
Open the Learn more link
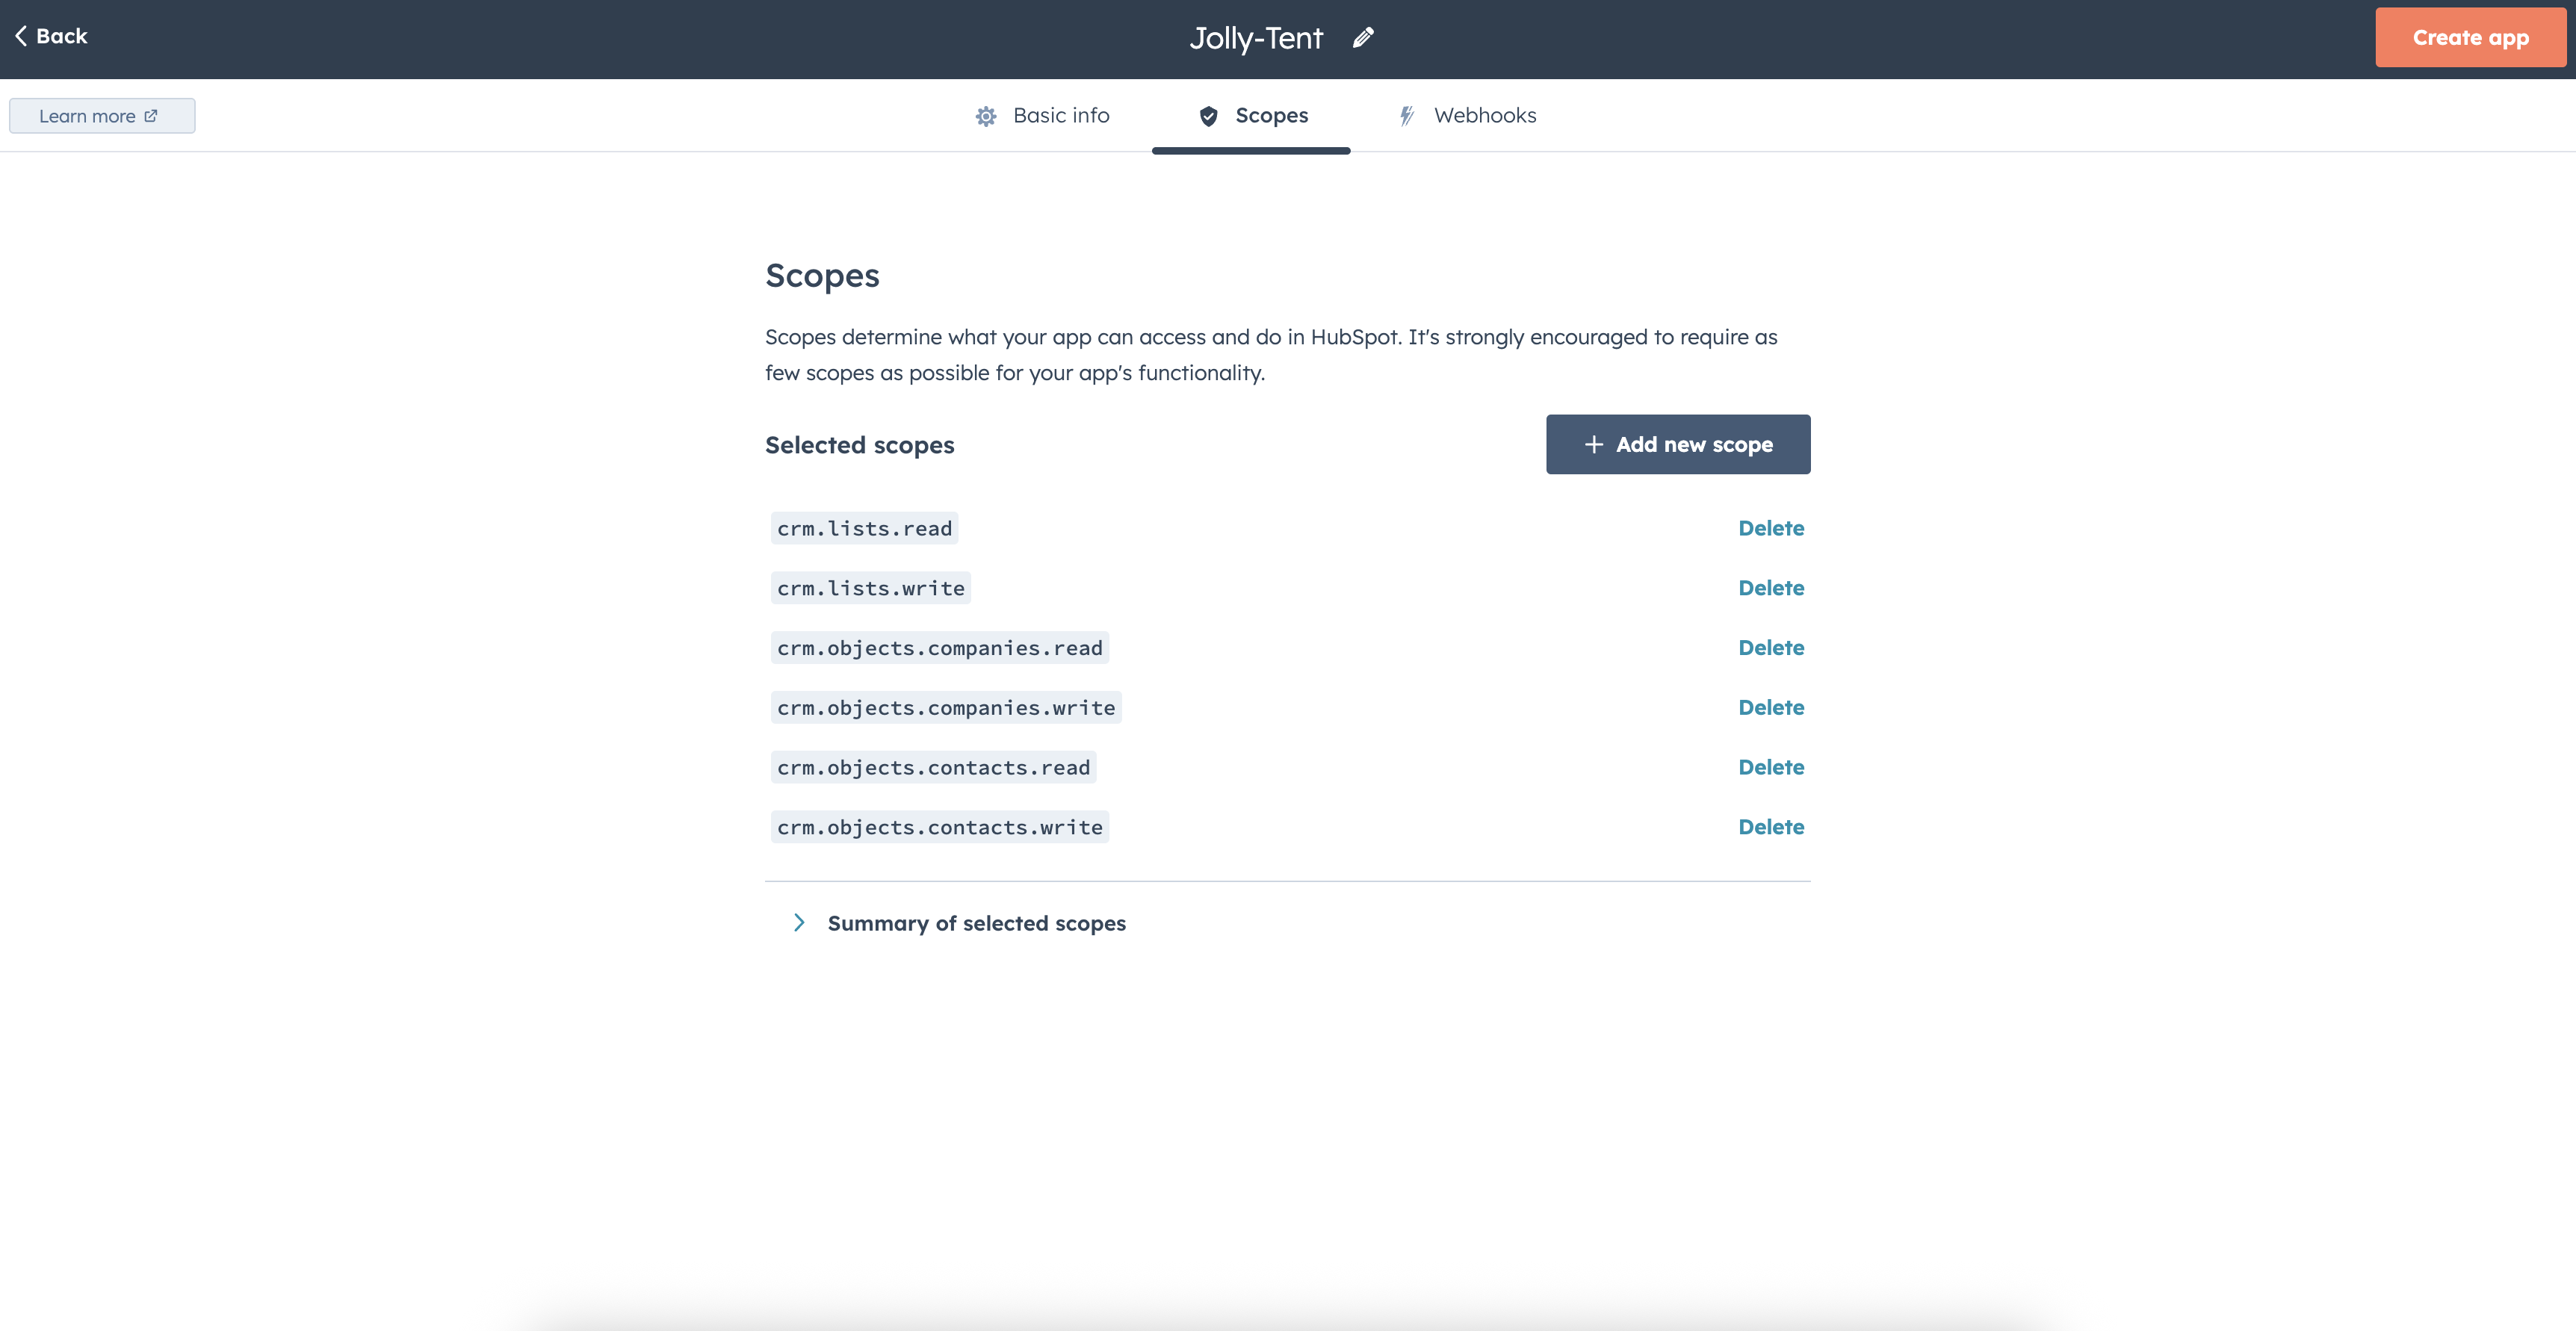pyautogui.click(x=88, y=116)
